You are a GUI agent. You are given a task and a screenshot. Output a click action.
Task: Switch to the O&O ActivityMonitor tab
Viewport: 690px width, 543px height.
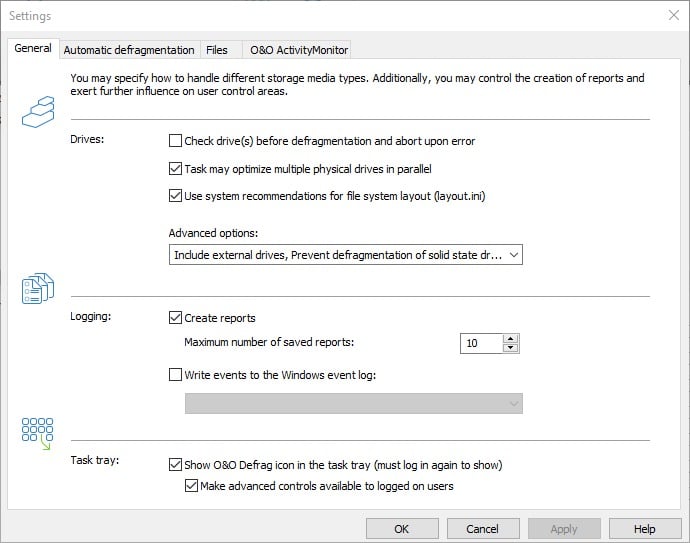pyautogui.click(x=299, y=50)
